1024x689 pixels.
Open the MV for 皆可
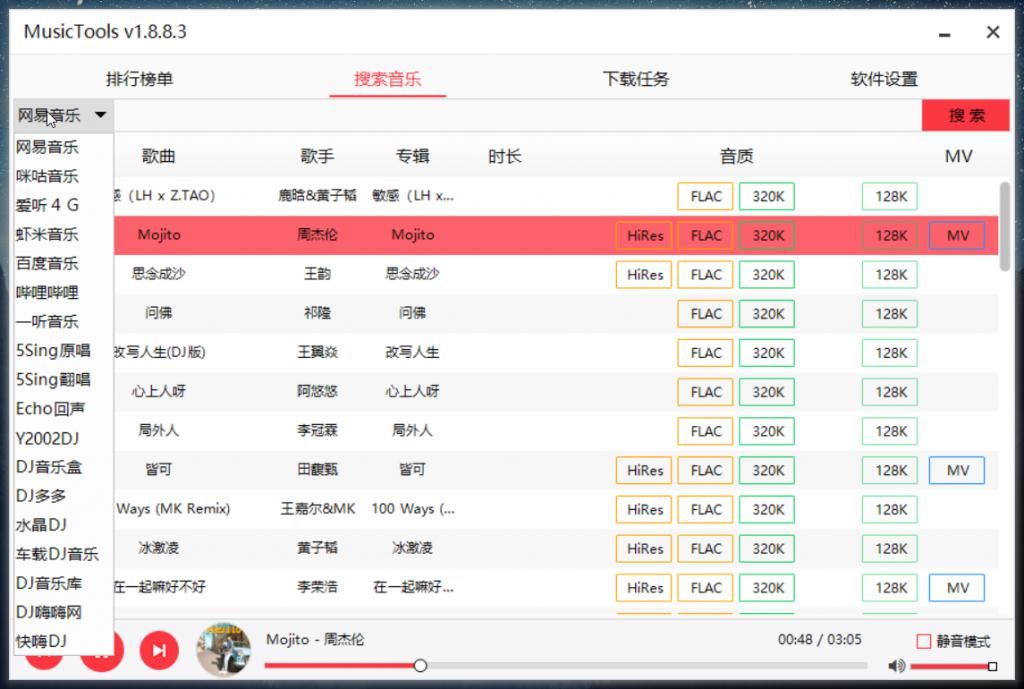pos(956,470)
